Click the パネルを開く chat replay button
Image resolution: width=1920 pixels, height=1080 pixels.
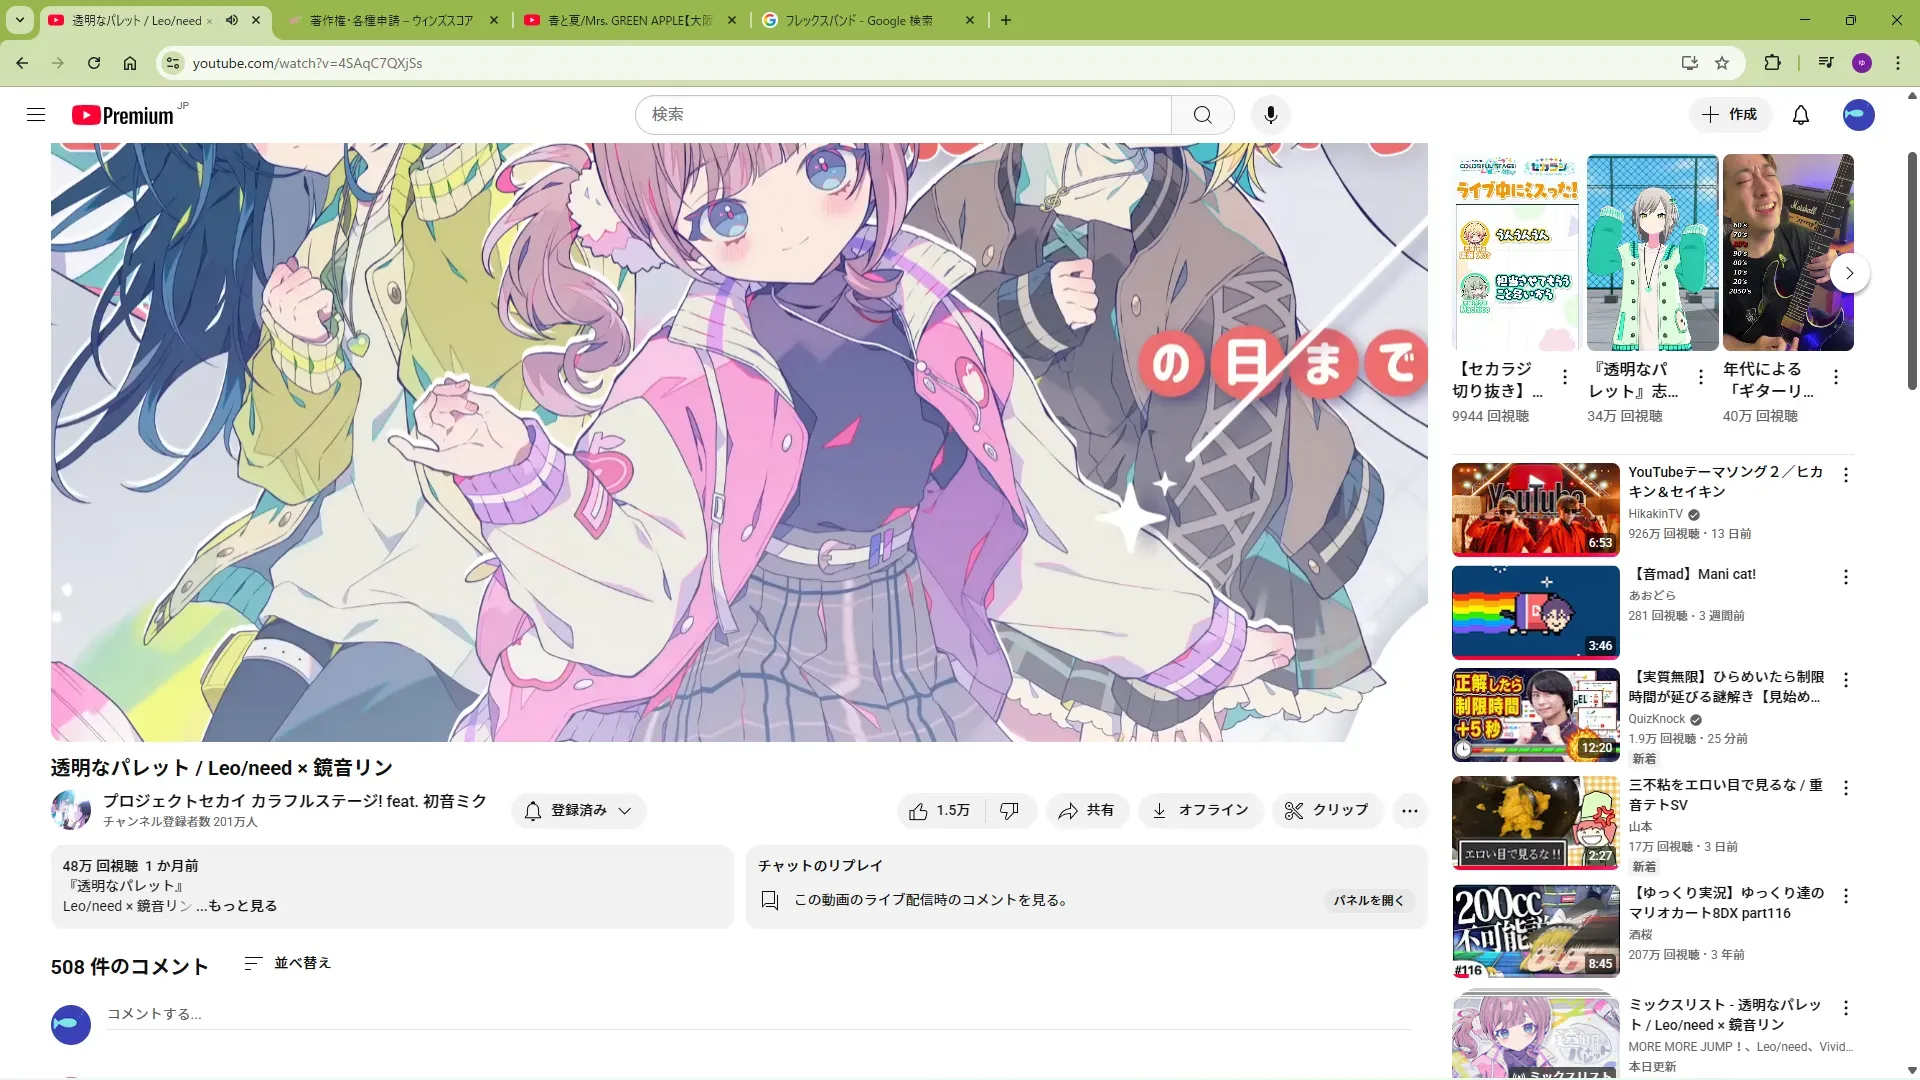(1368, 900)
